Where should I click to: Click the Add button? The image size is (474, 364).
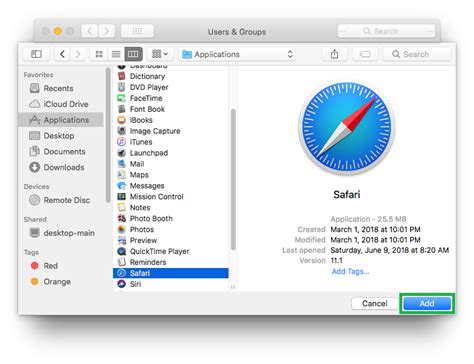[427, 303]
